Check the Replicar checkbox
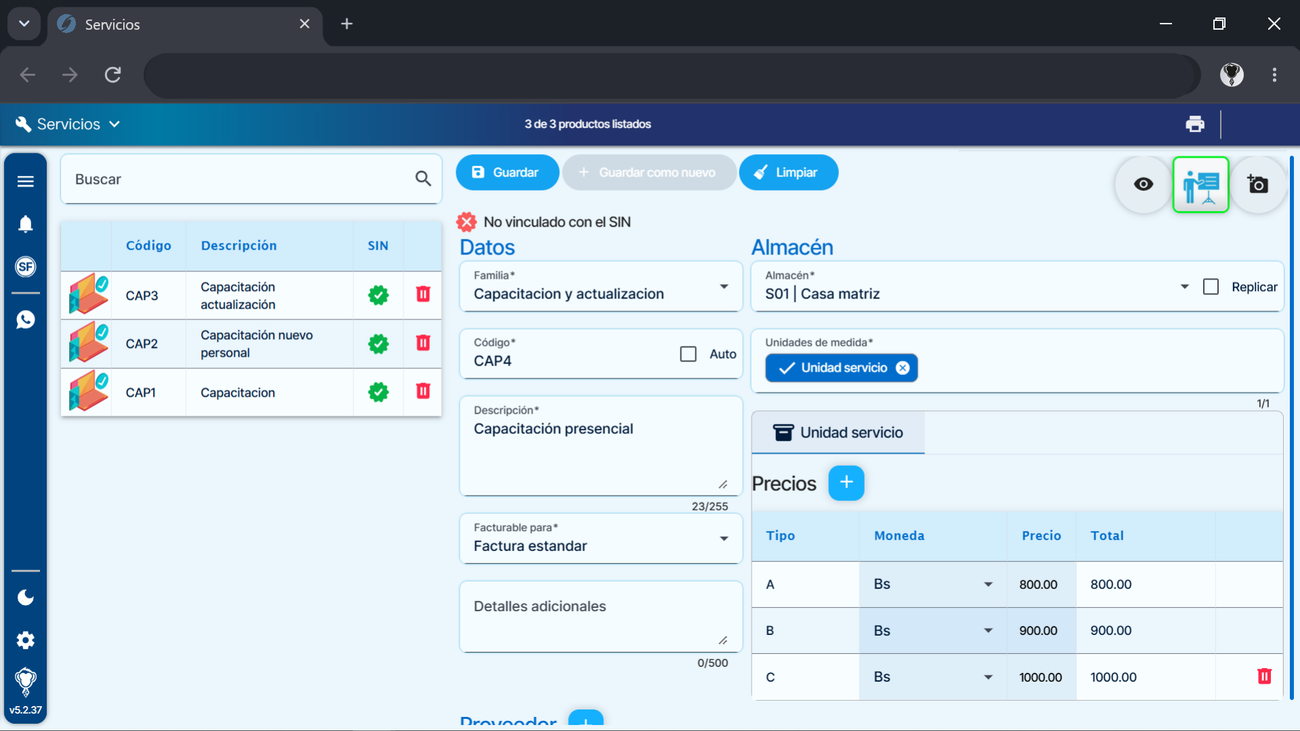Screen dimensions: 1300x731 click(x=1211, y=287)
